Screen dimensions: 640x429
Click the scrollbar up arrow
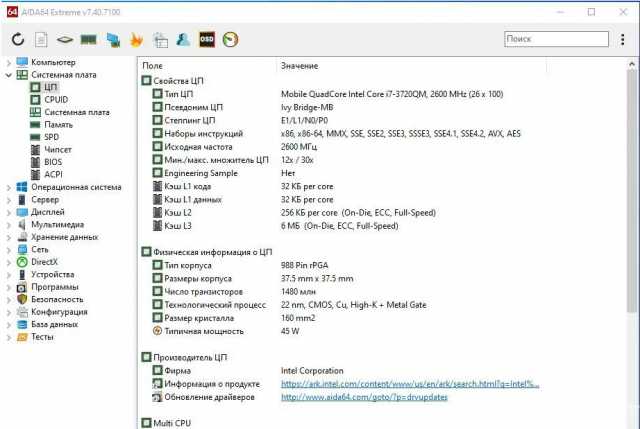[x=632, y=64]
